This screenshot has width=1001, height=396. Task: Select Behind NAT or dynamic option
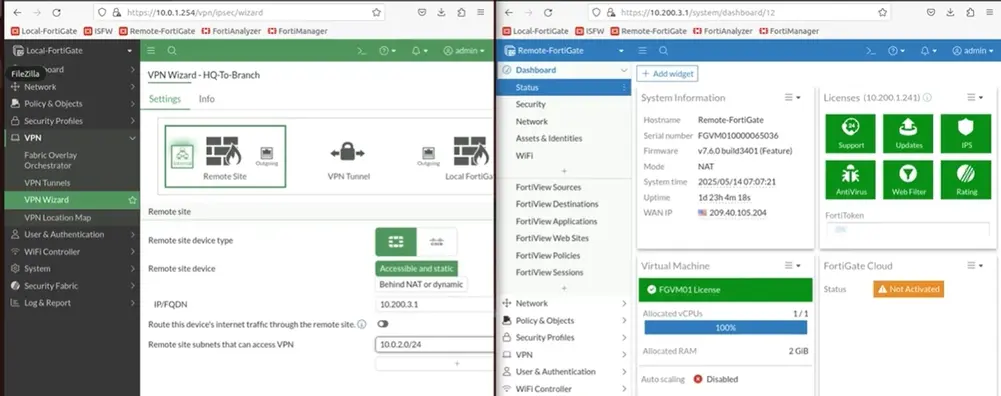421,284
